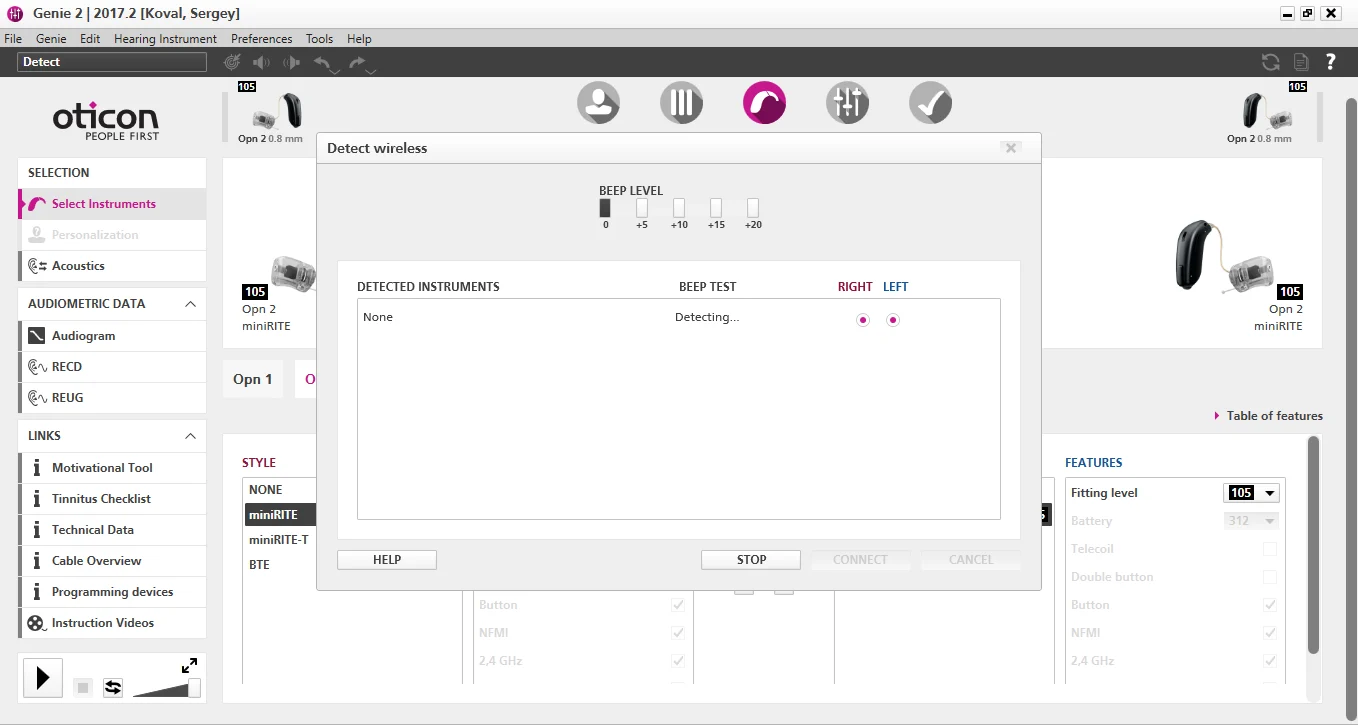The width and height of the screenshot is (1358, 725).
Task: Open the Hearing Instrument menu
Action: pyautogui.click(x=165, y=39)
